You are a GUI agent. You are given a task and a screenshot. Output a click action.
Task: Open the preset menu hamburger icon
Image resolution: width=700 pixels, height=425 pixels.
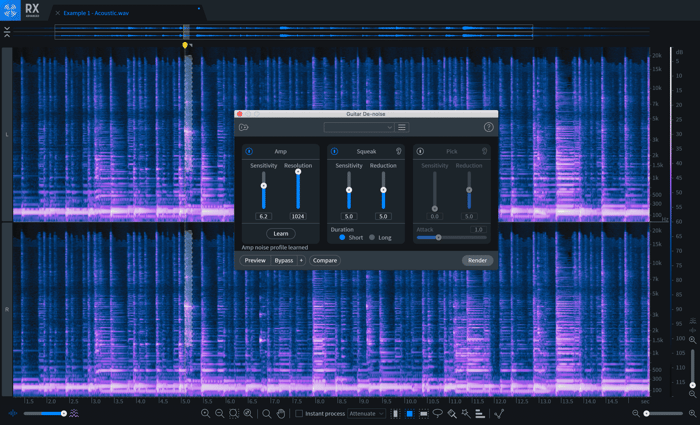[x=402, y=127]
